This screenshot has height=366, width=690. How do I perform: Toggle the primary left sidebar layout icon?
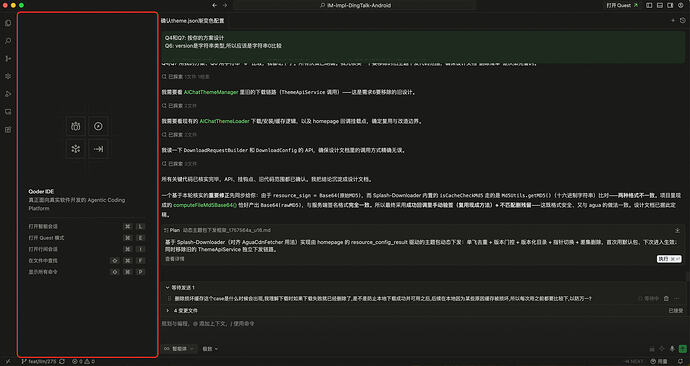click(649, 5)
